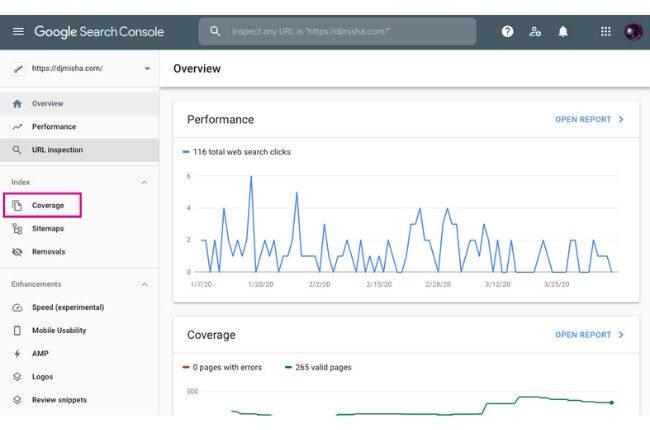
Task: Click the Overview page heading
Action: 197,69
